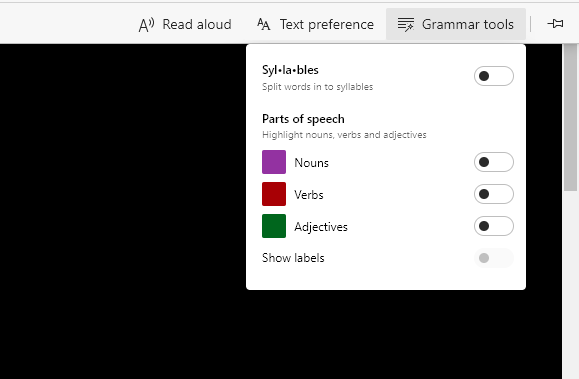The image size is (579, 379).
Task: Open the Text preference menu label
Action: pos(327,24)
